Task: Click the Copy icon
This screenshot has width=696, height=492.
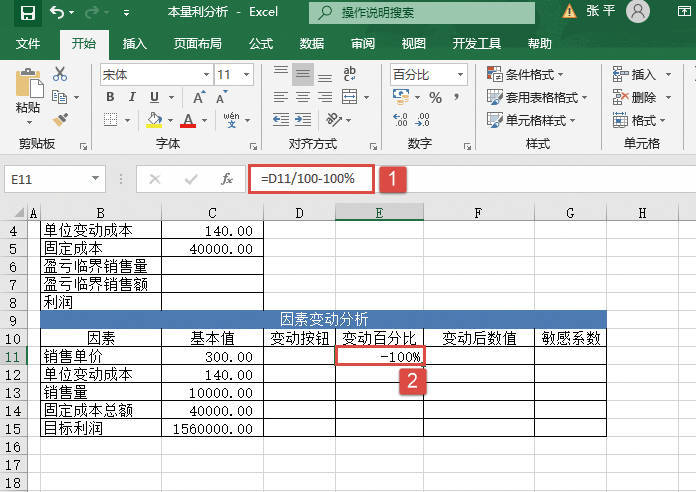Action: pos(59,97)
